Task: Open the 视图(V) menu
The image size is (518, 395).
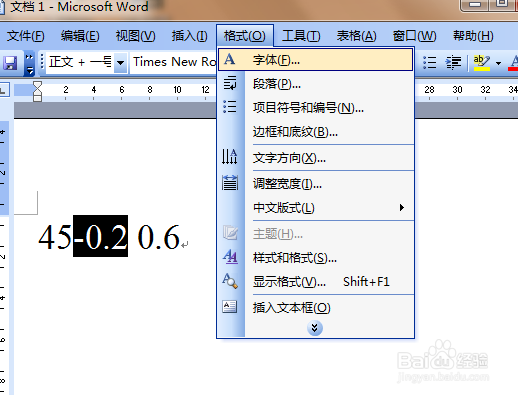Action: click(135, 36)
